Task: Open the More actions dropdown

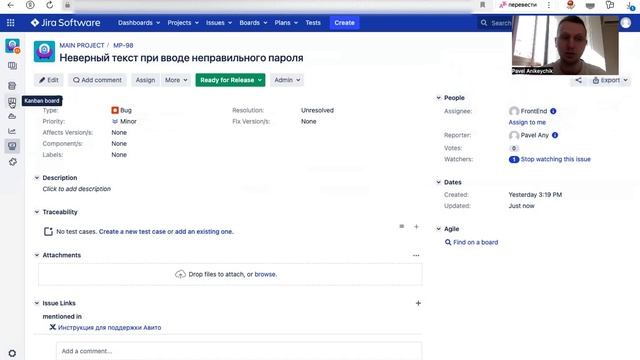Action: (x=176, y=80)
